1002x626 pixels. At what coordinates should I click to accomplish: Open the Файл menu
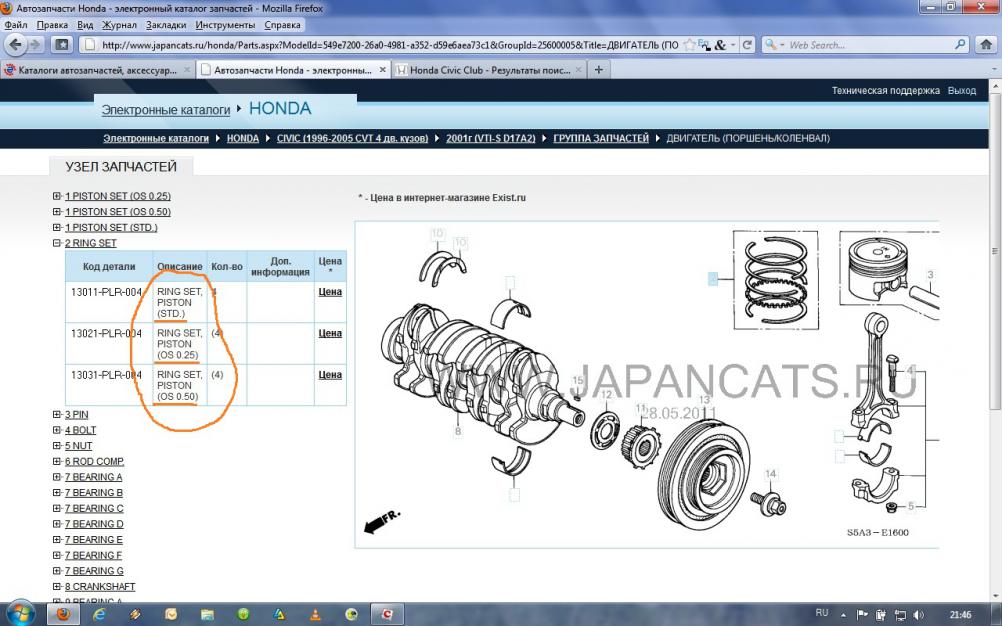click(x=16, y=25)
